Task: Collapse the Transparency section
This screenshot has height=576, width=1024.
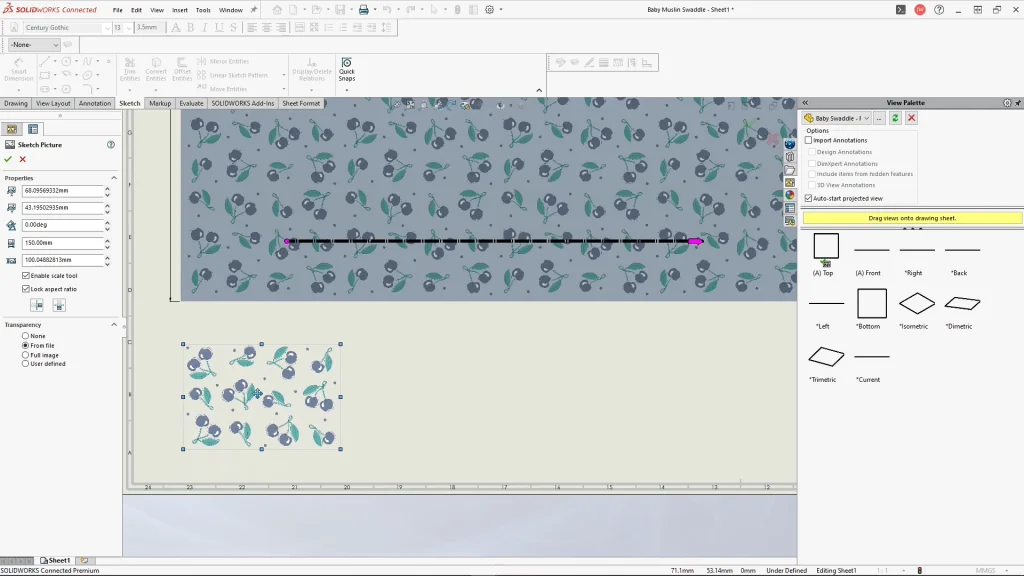Action: point(114,325)
